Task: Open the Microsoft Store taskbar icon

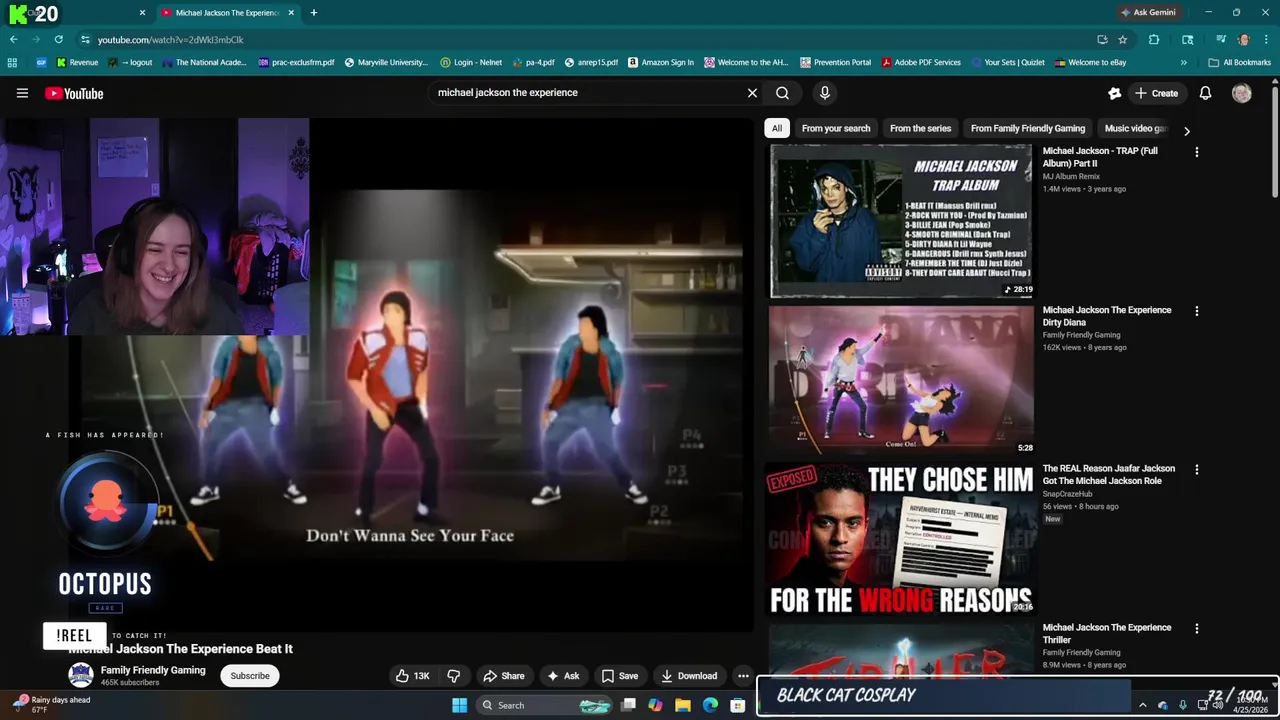Action: pos(737,705)
